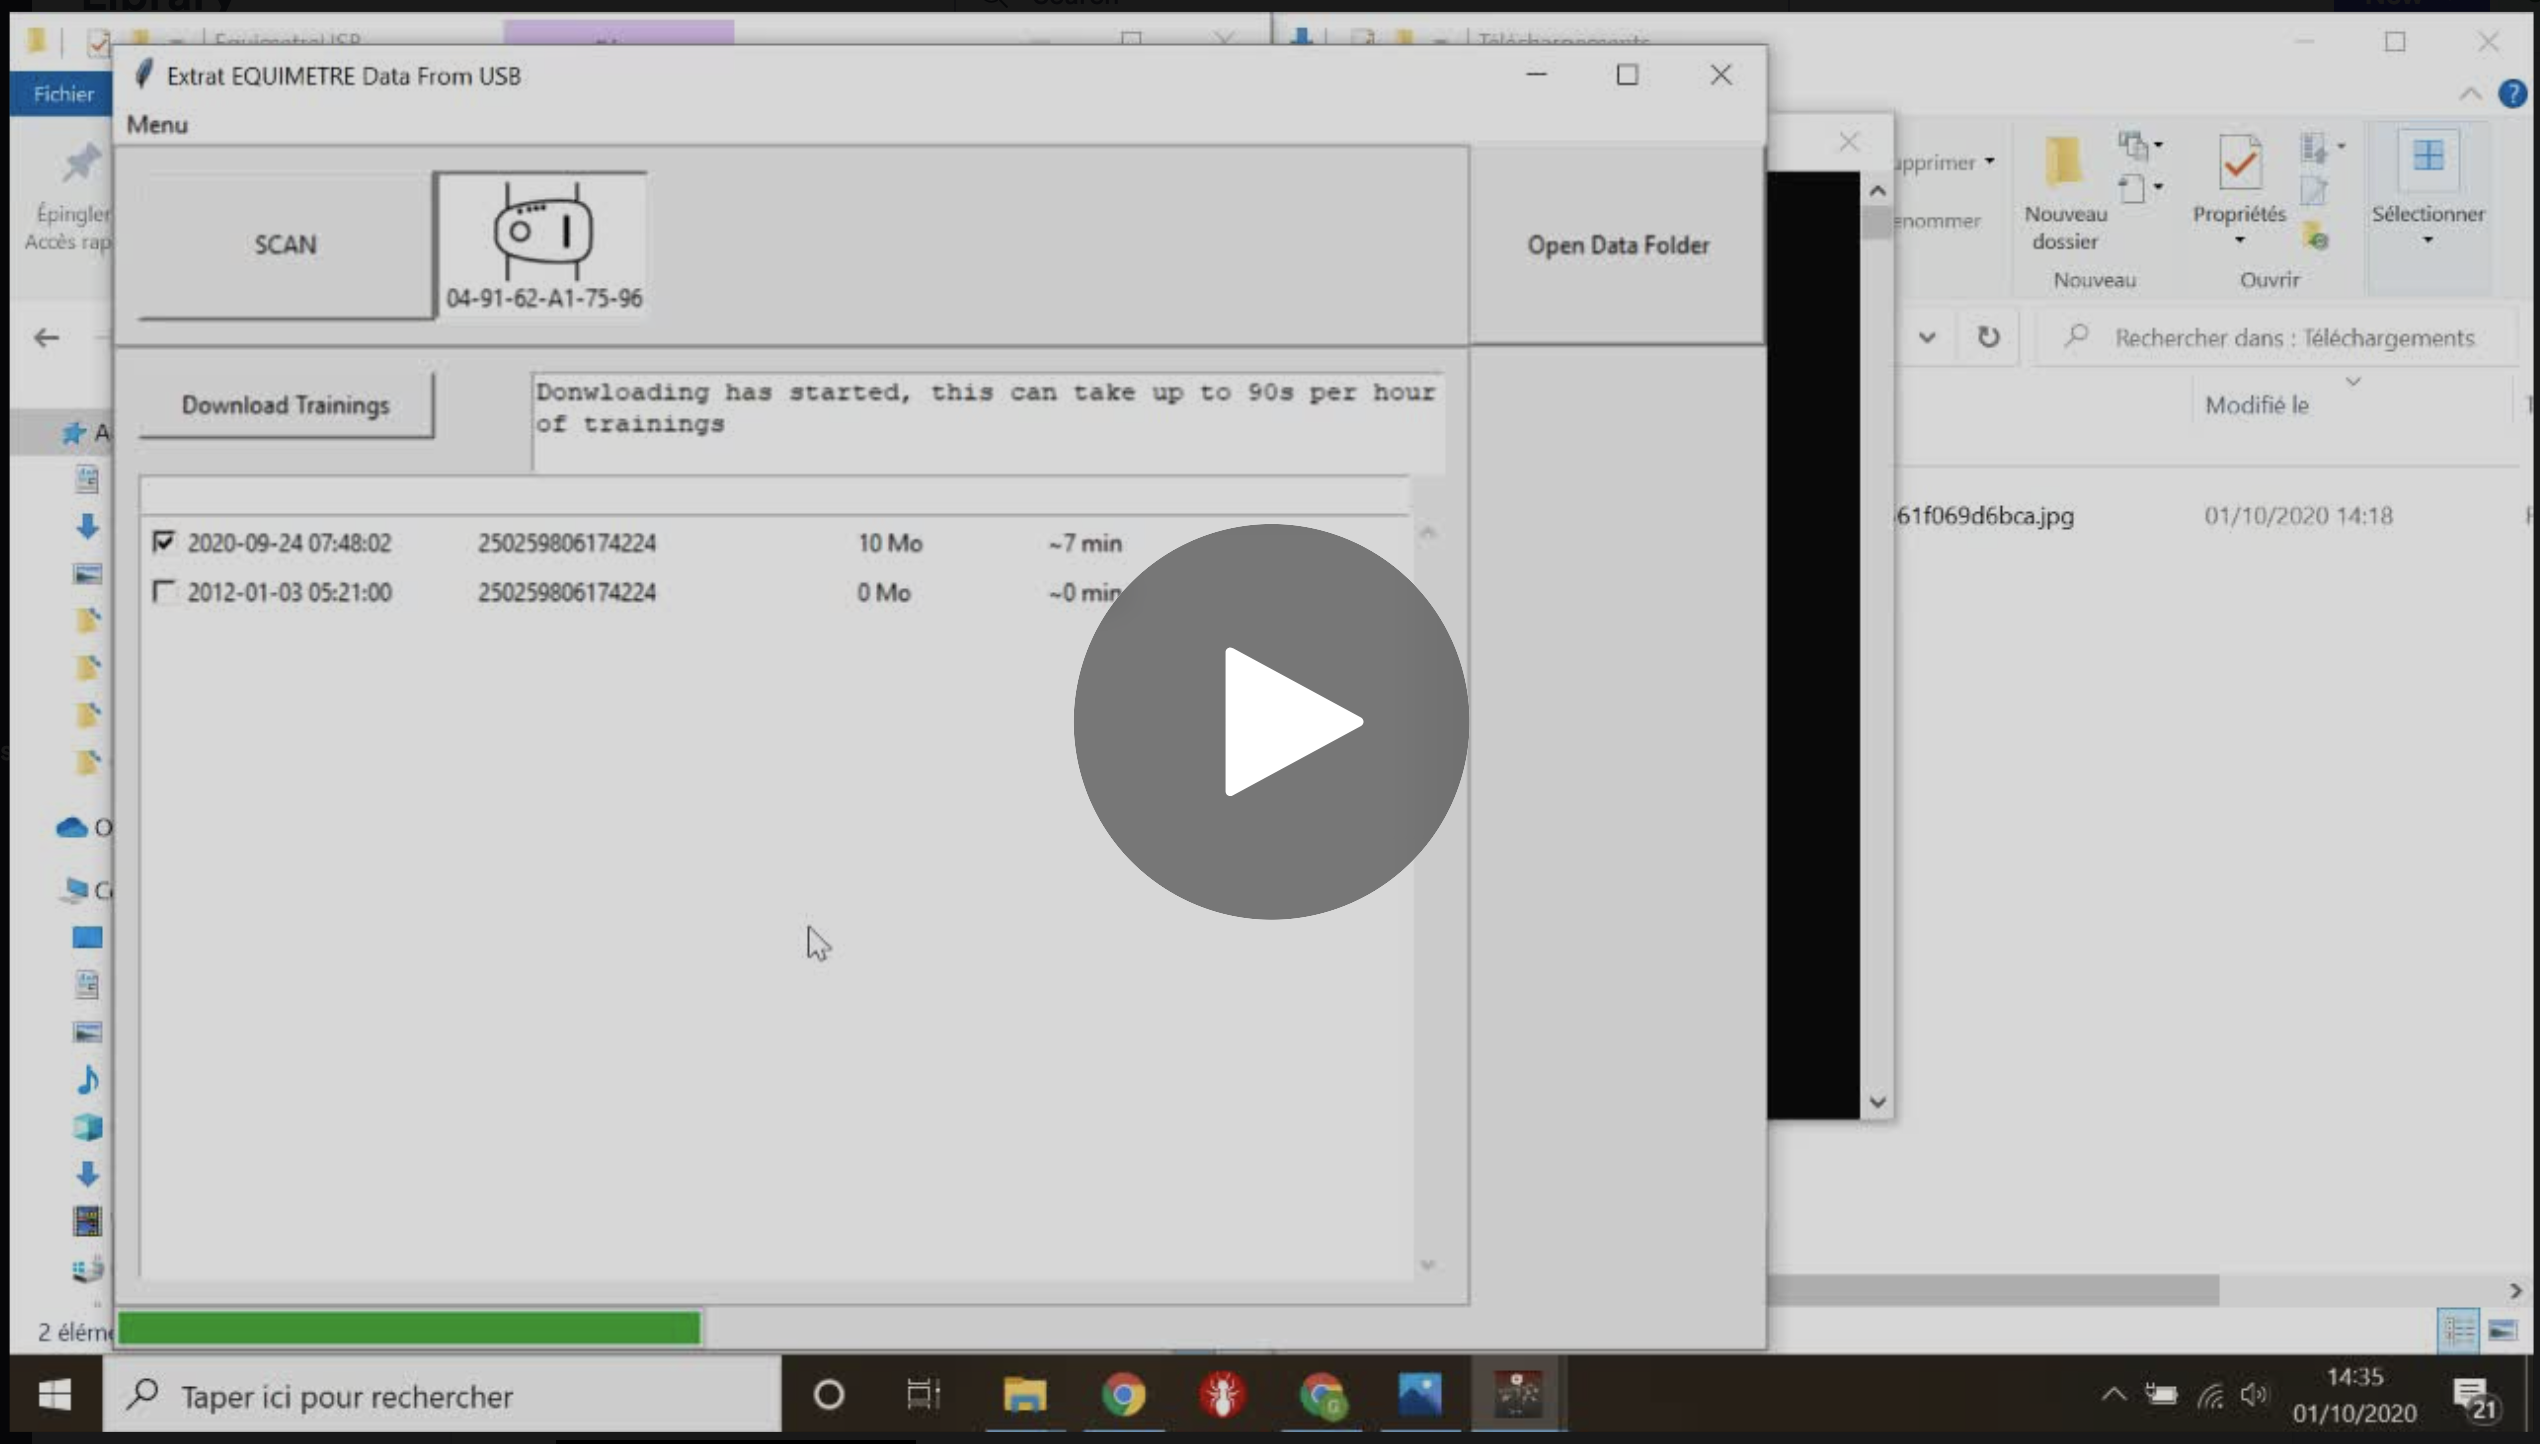This screenshot has height=1444, width=2540.
Task: Click the training list scroll down arrow
Action: [x=1428, y=1264]
